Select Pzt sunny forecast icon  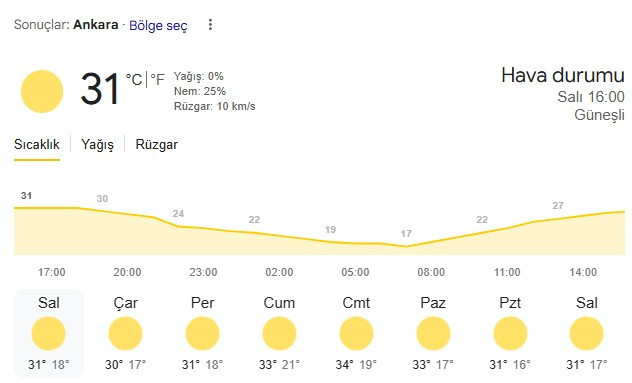click(510, 333)
